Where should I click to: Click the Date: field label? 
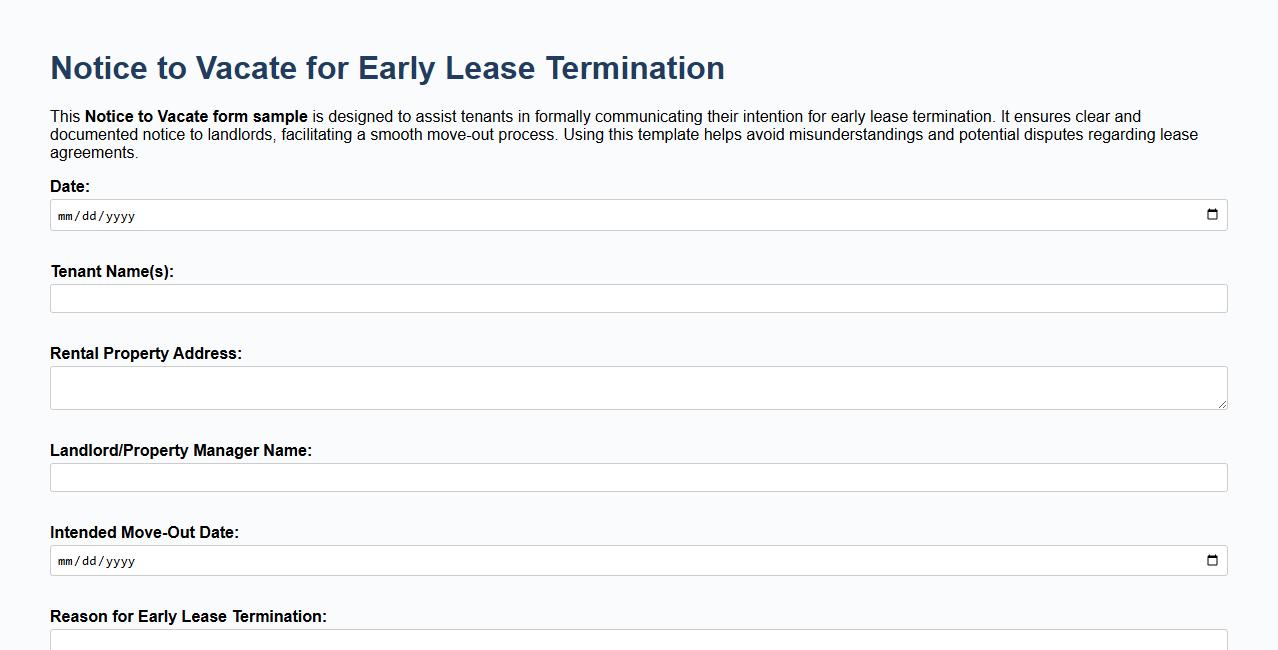(x=70, y=186)
